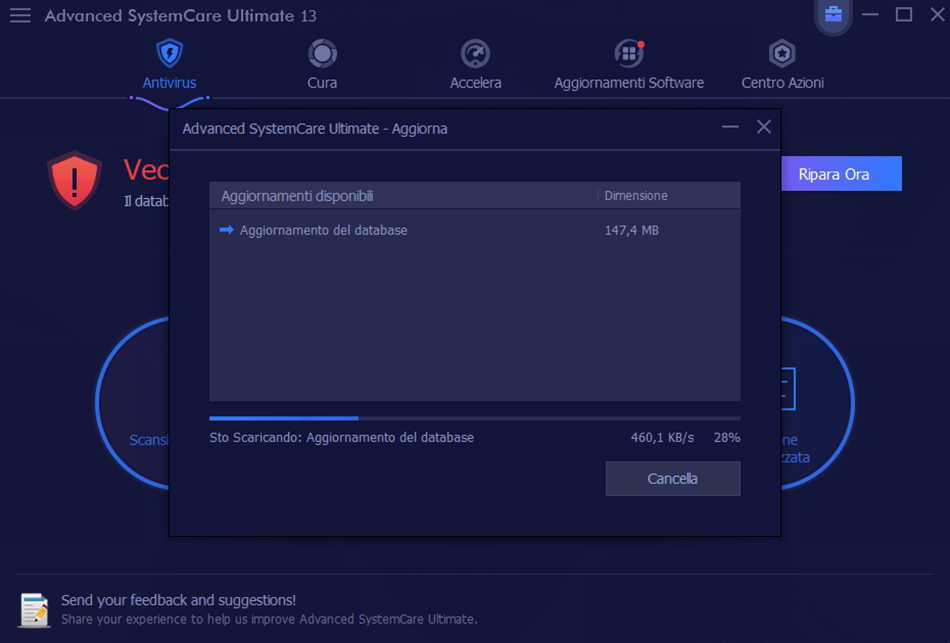
Task: Click the 460,1 KB/s download speed
Action: [662, 438]
